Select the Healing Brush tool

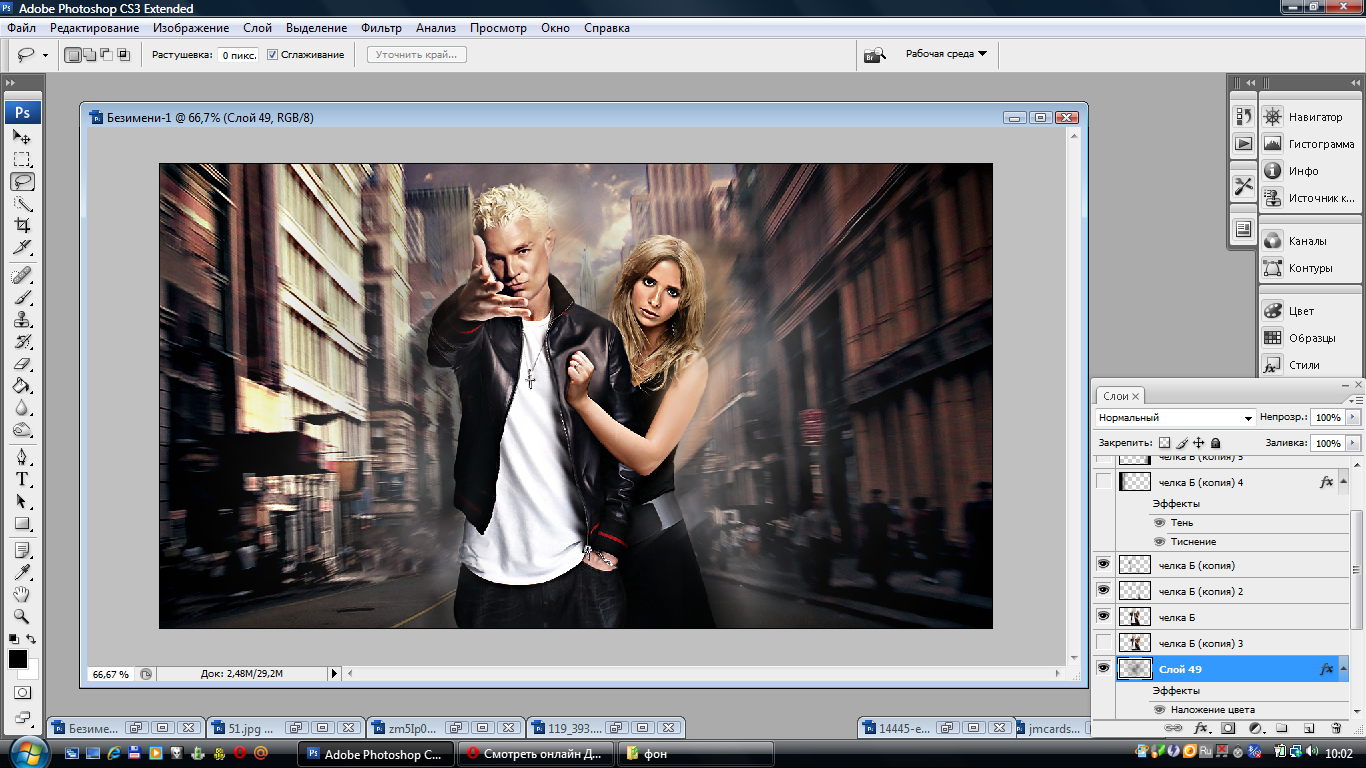tap(22, 275)
